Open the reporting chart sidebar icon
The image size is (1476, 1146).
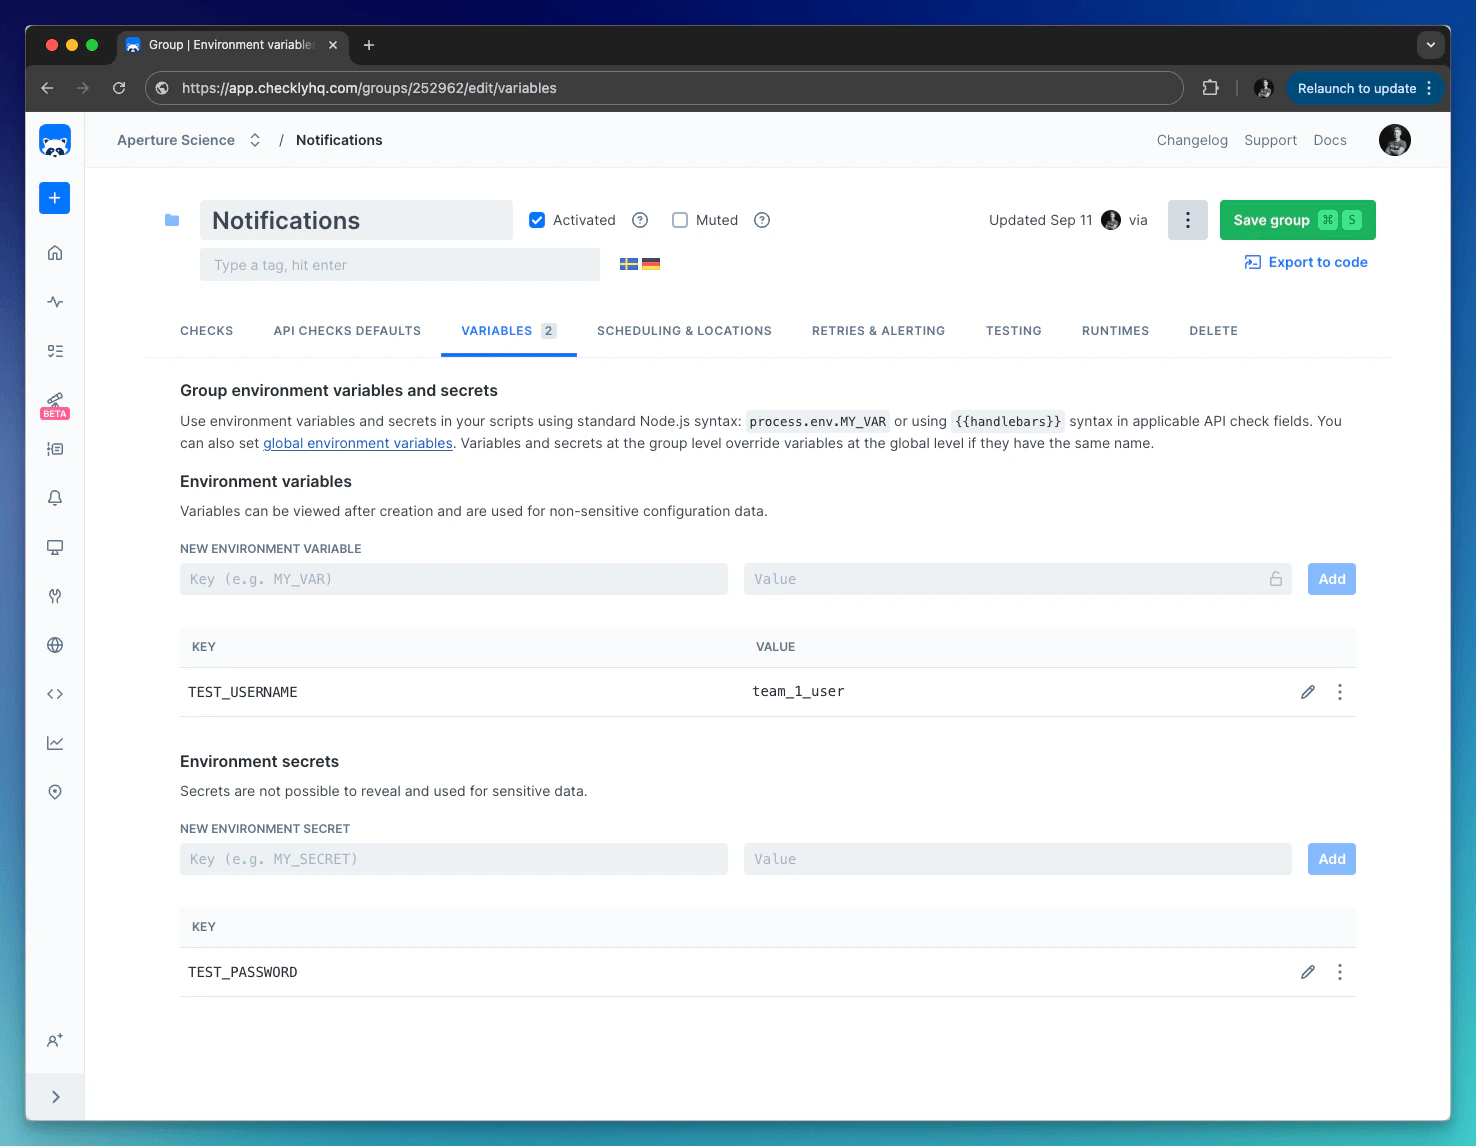pyautogui.click(x=55, y=743)
